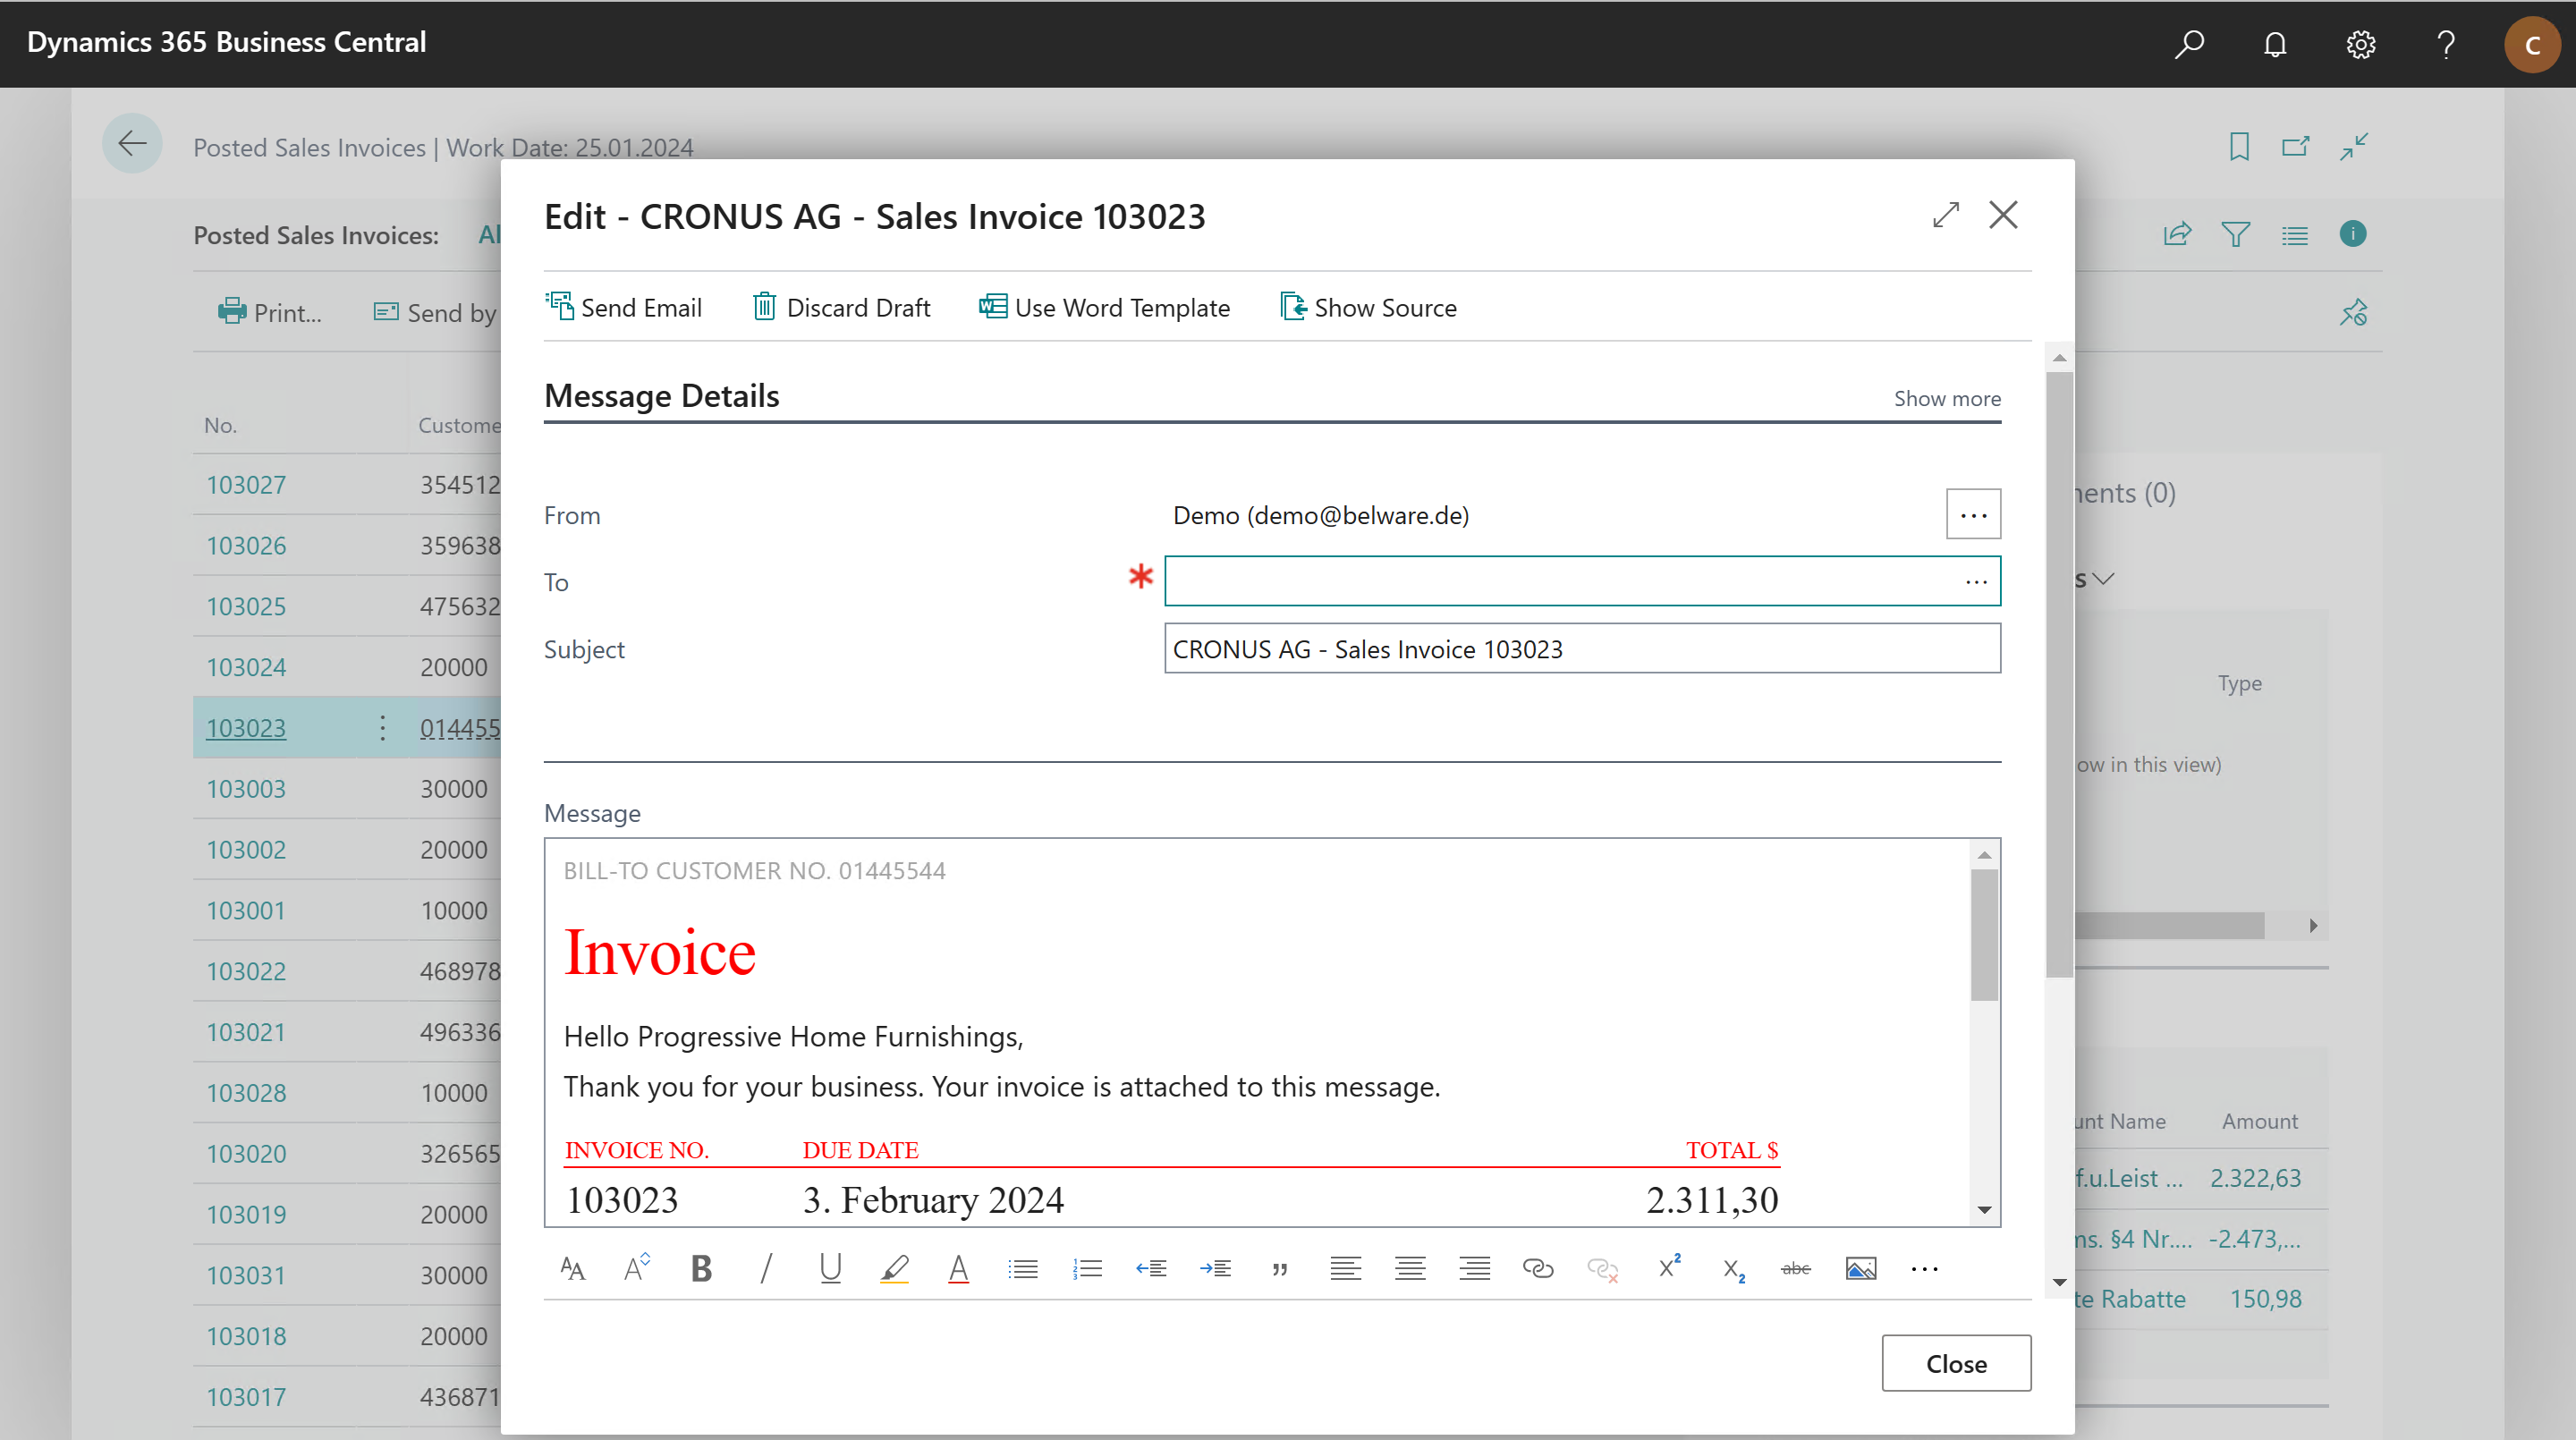
Task: Open To recipients lookup ellipsis
Action: (1976, 581)
